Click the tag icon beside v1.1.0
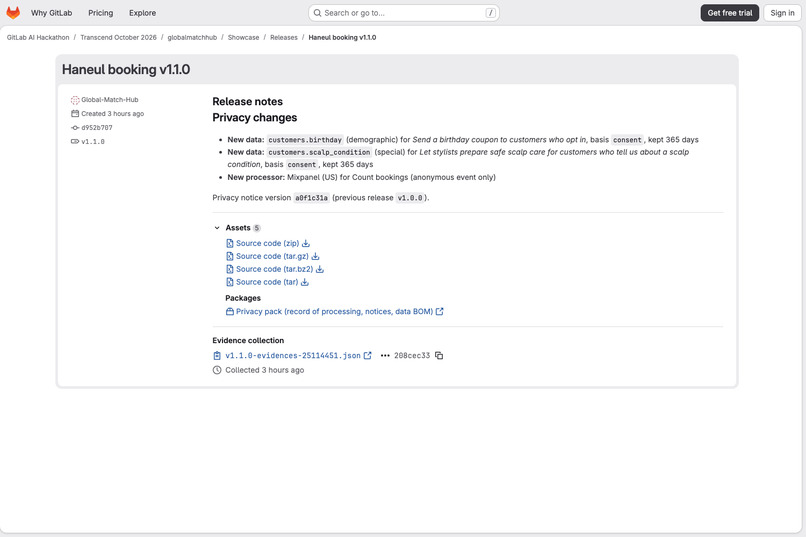 (x=75, y=141)
